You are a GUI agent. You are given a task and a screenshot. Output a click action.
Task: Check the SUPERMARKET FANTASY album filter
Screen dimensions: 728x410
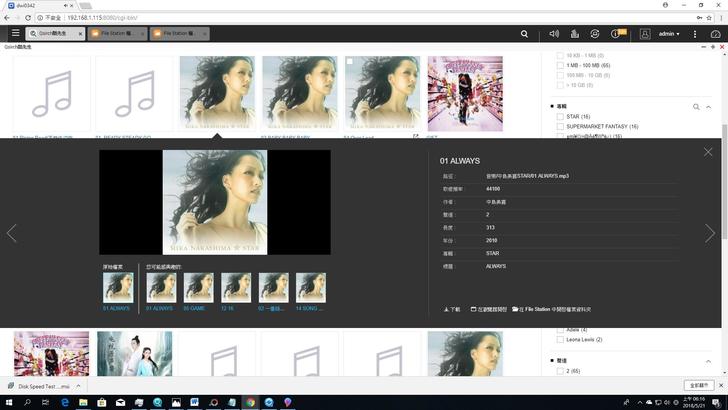click(x=561, y=127)
